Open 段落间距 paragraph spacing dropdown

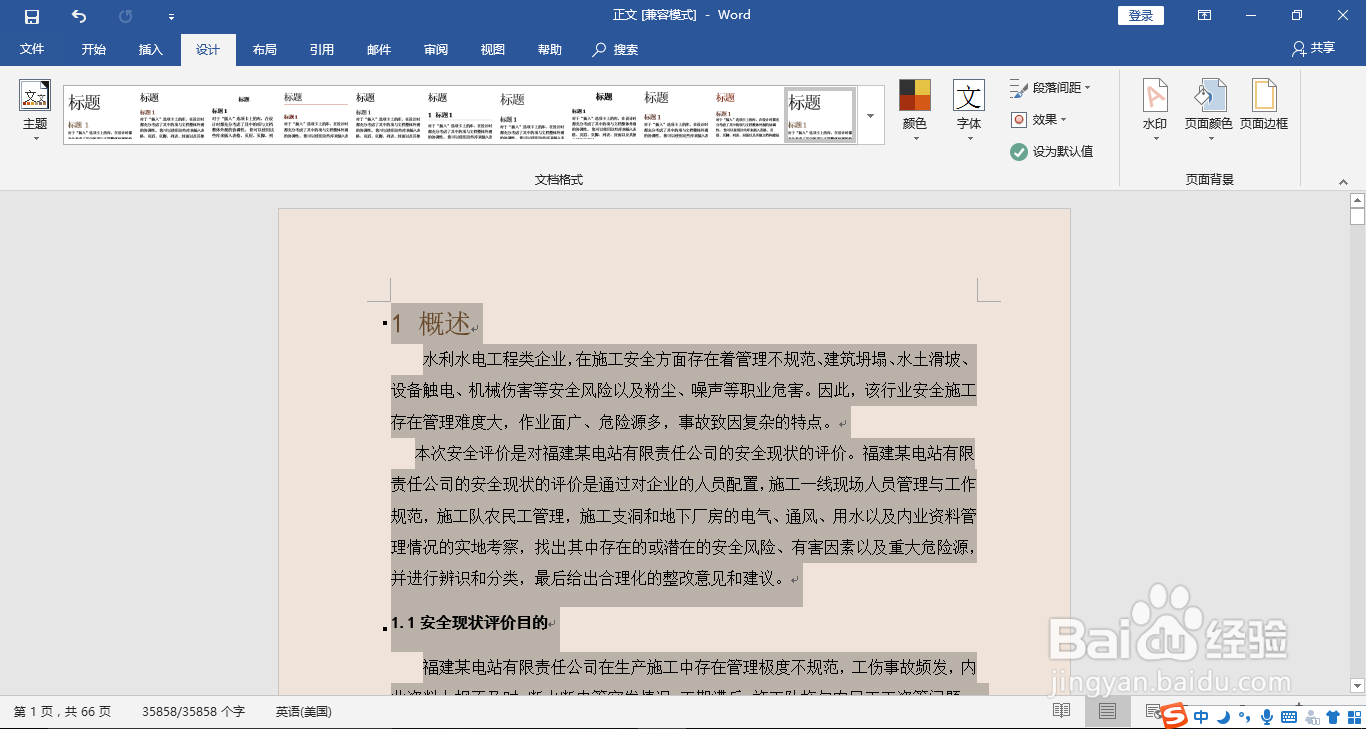(x=1050, y=88)
